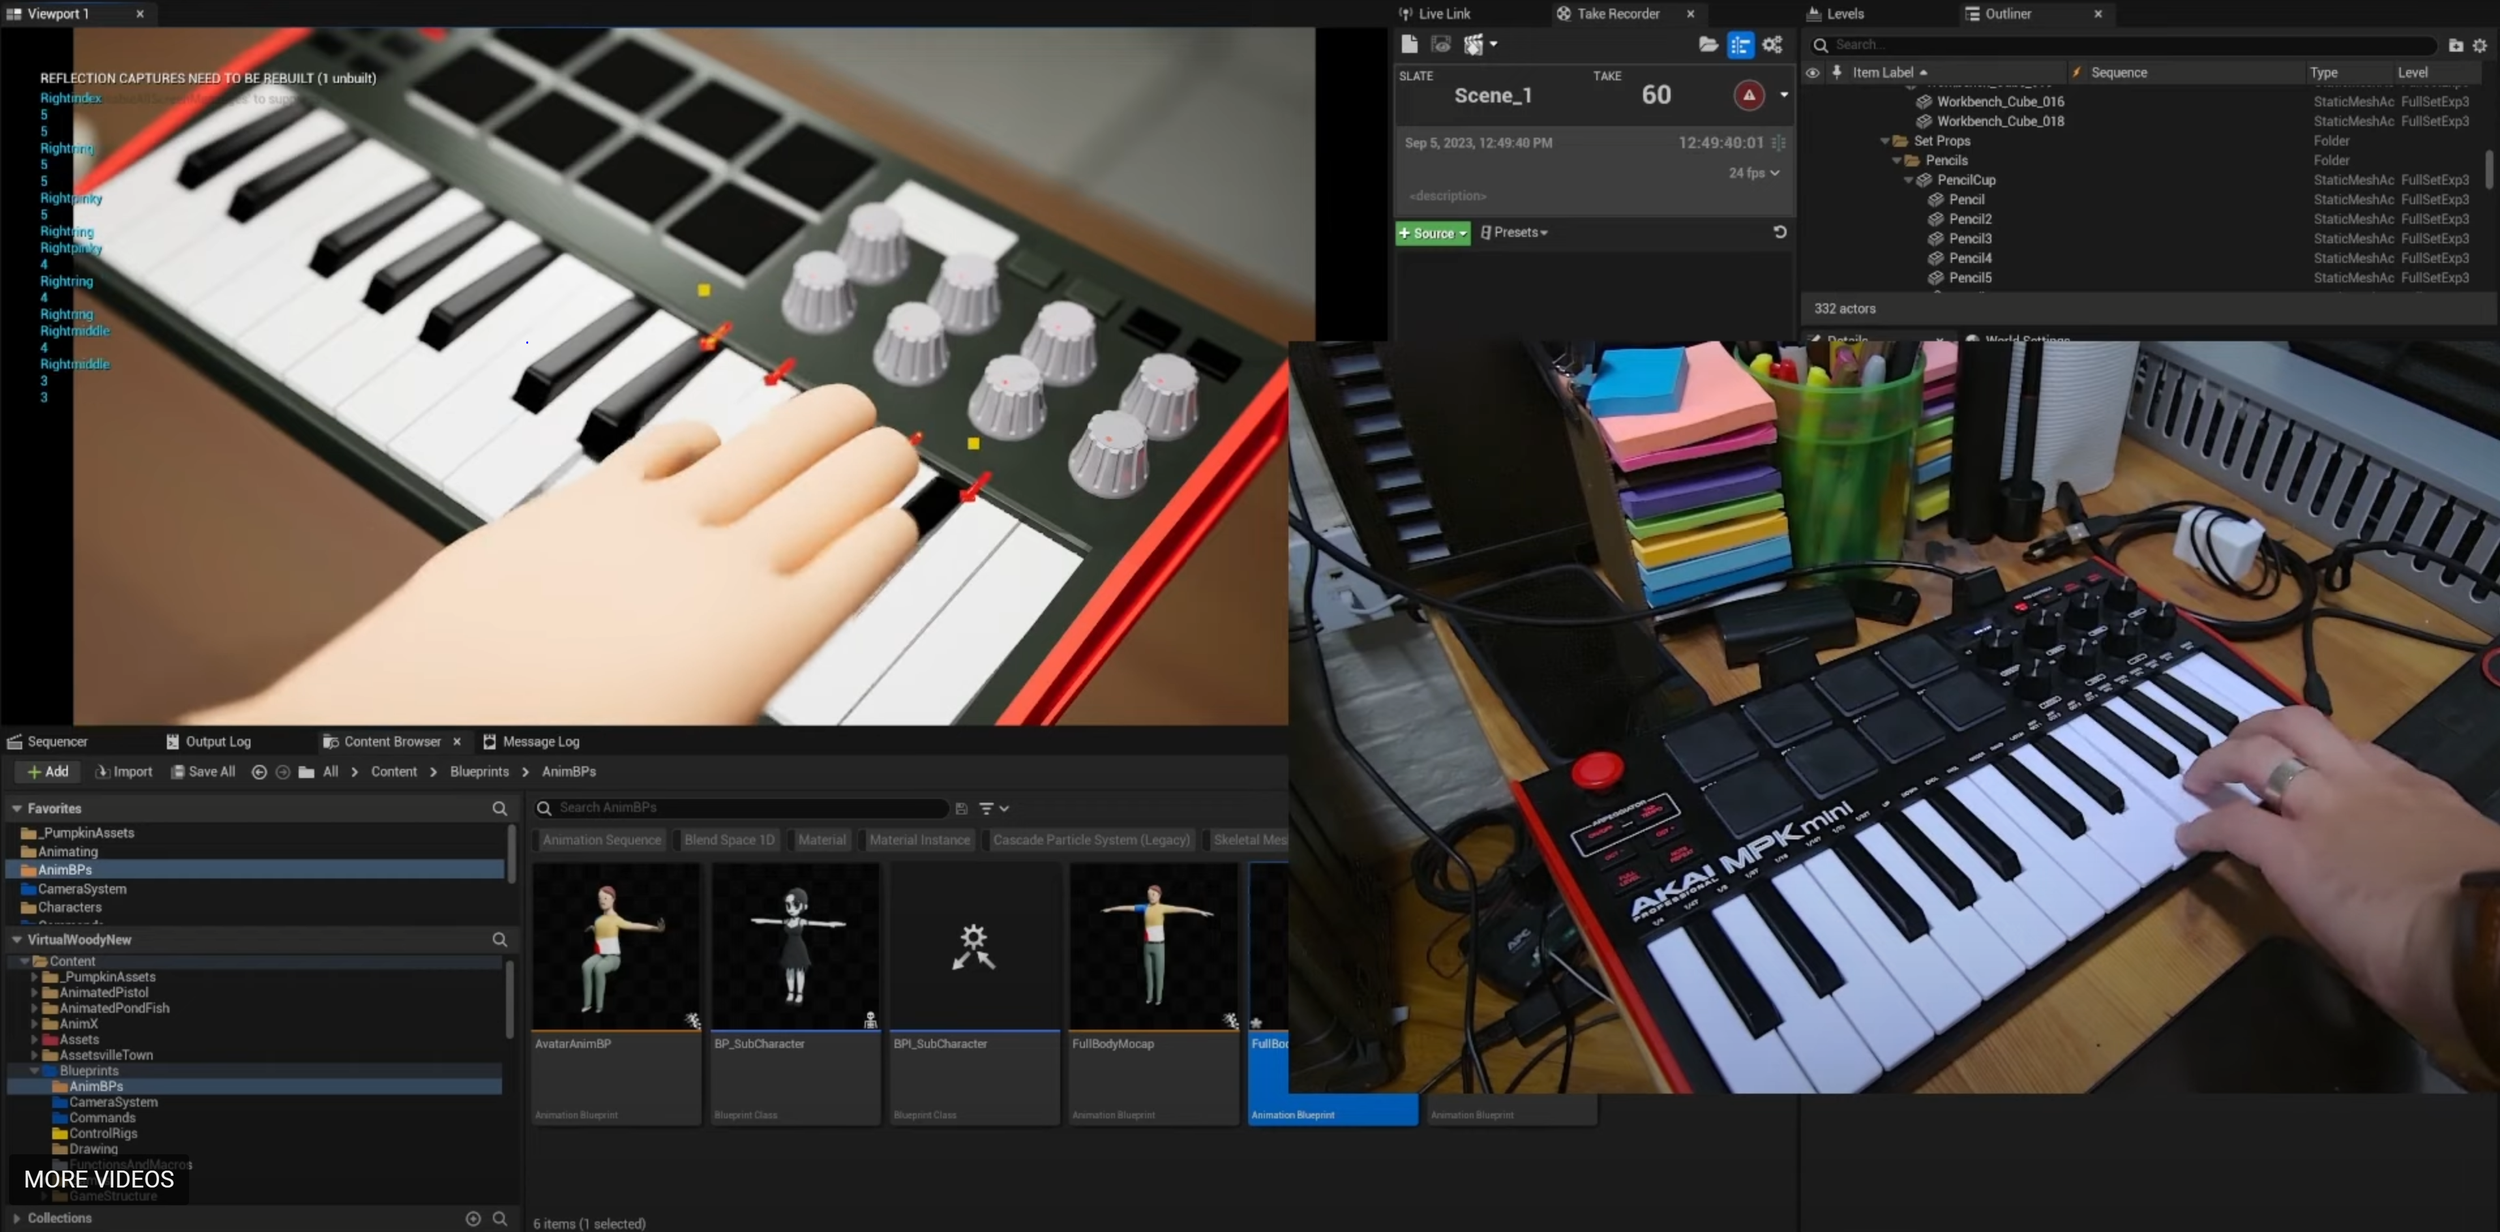Collapse the PencilCup tree item
Screen dimensions: 2500x1232
1908,180
